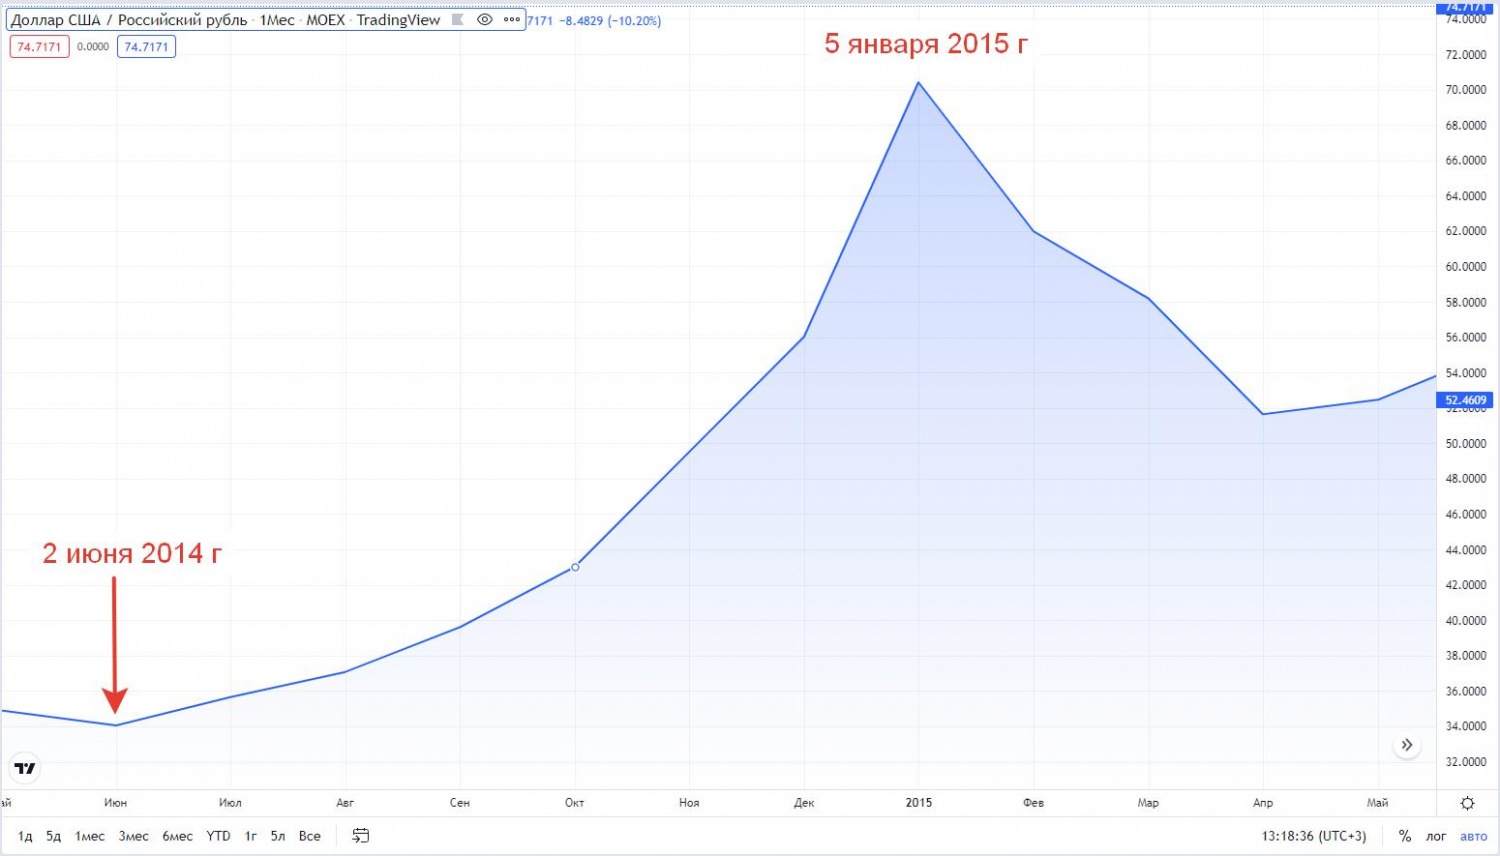The height and width of the screenshot is (856, 1500).
Task: Show all data with Все
Action: 309,836
